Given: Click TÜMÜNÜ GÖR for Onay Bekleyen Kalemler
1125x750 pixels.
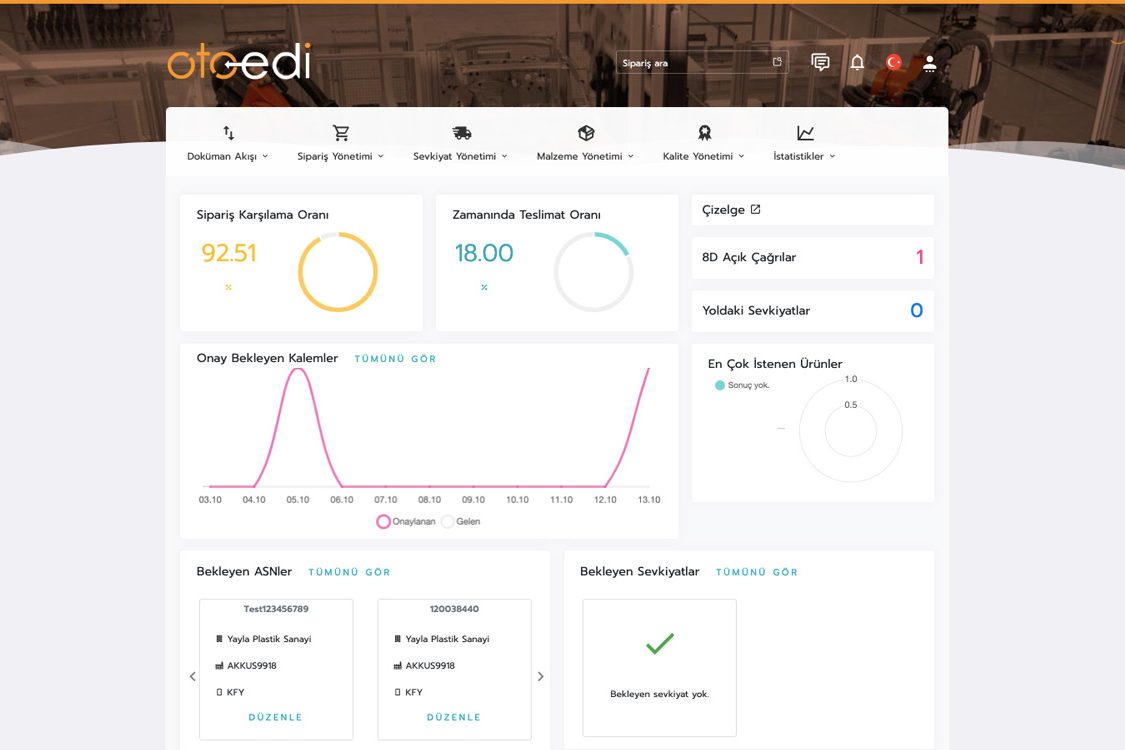Looking at the screenshot, I should tap(395, 359).
